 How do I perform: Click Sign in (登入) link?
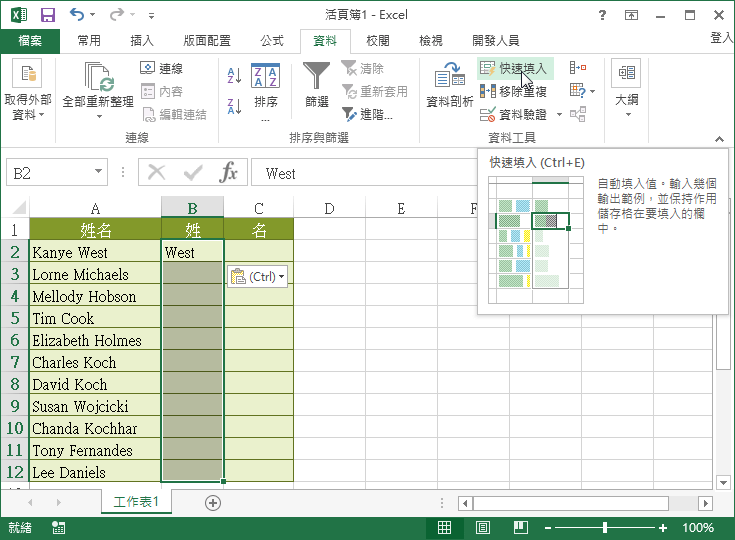coord(722,38)
